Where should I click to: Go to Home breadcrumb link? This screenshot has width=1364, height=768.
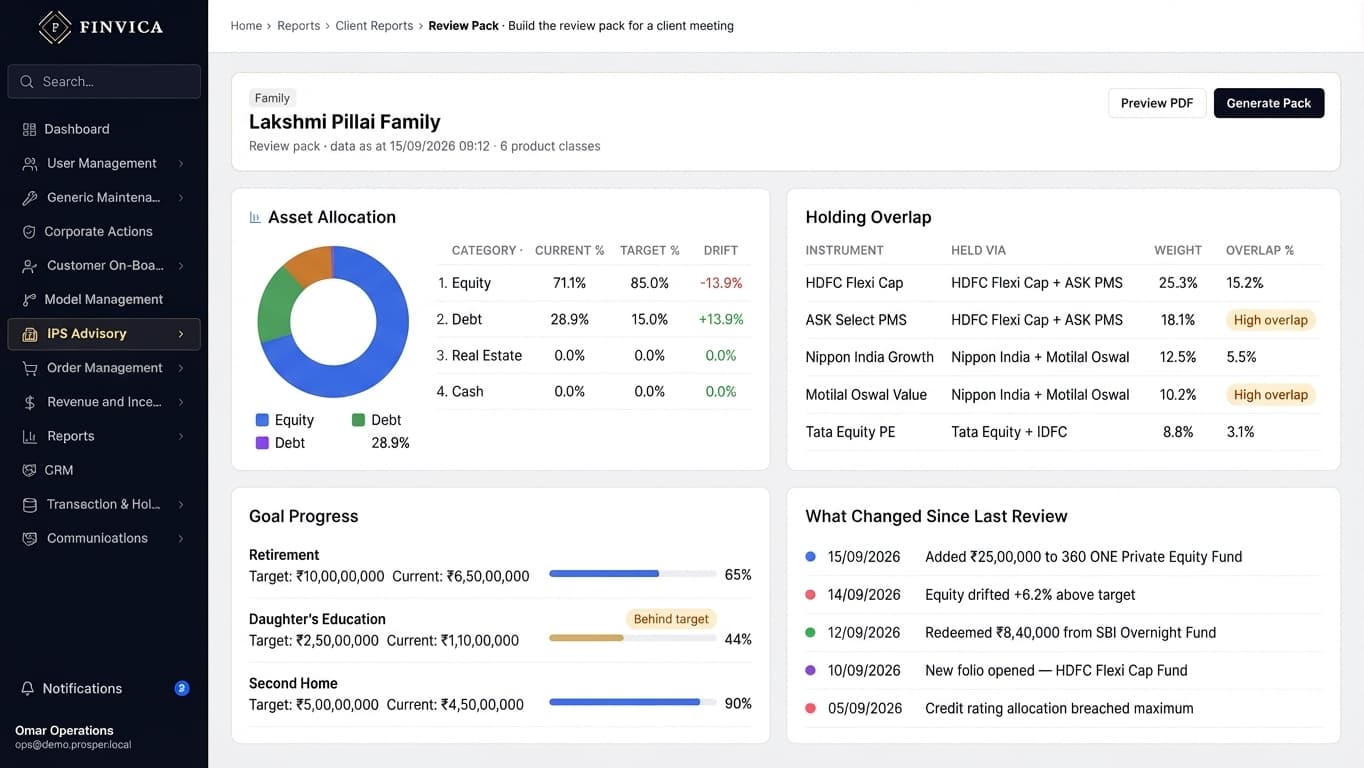246,26
